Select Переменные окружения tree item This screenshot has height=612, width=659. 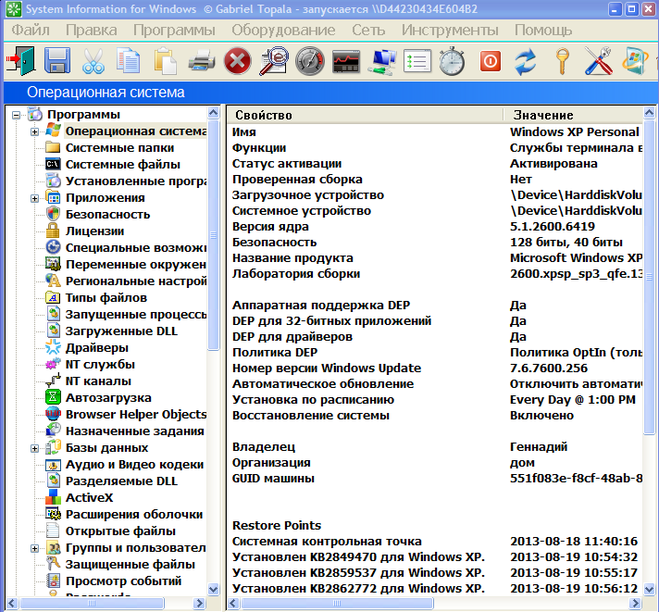pos(136,264)
